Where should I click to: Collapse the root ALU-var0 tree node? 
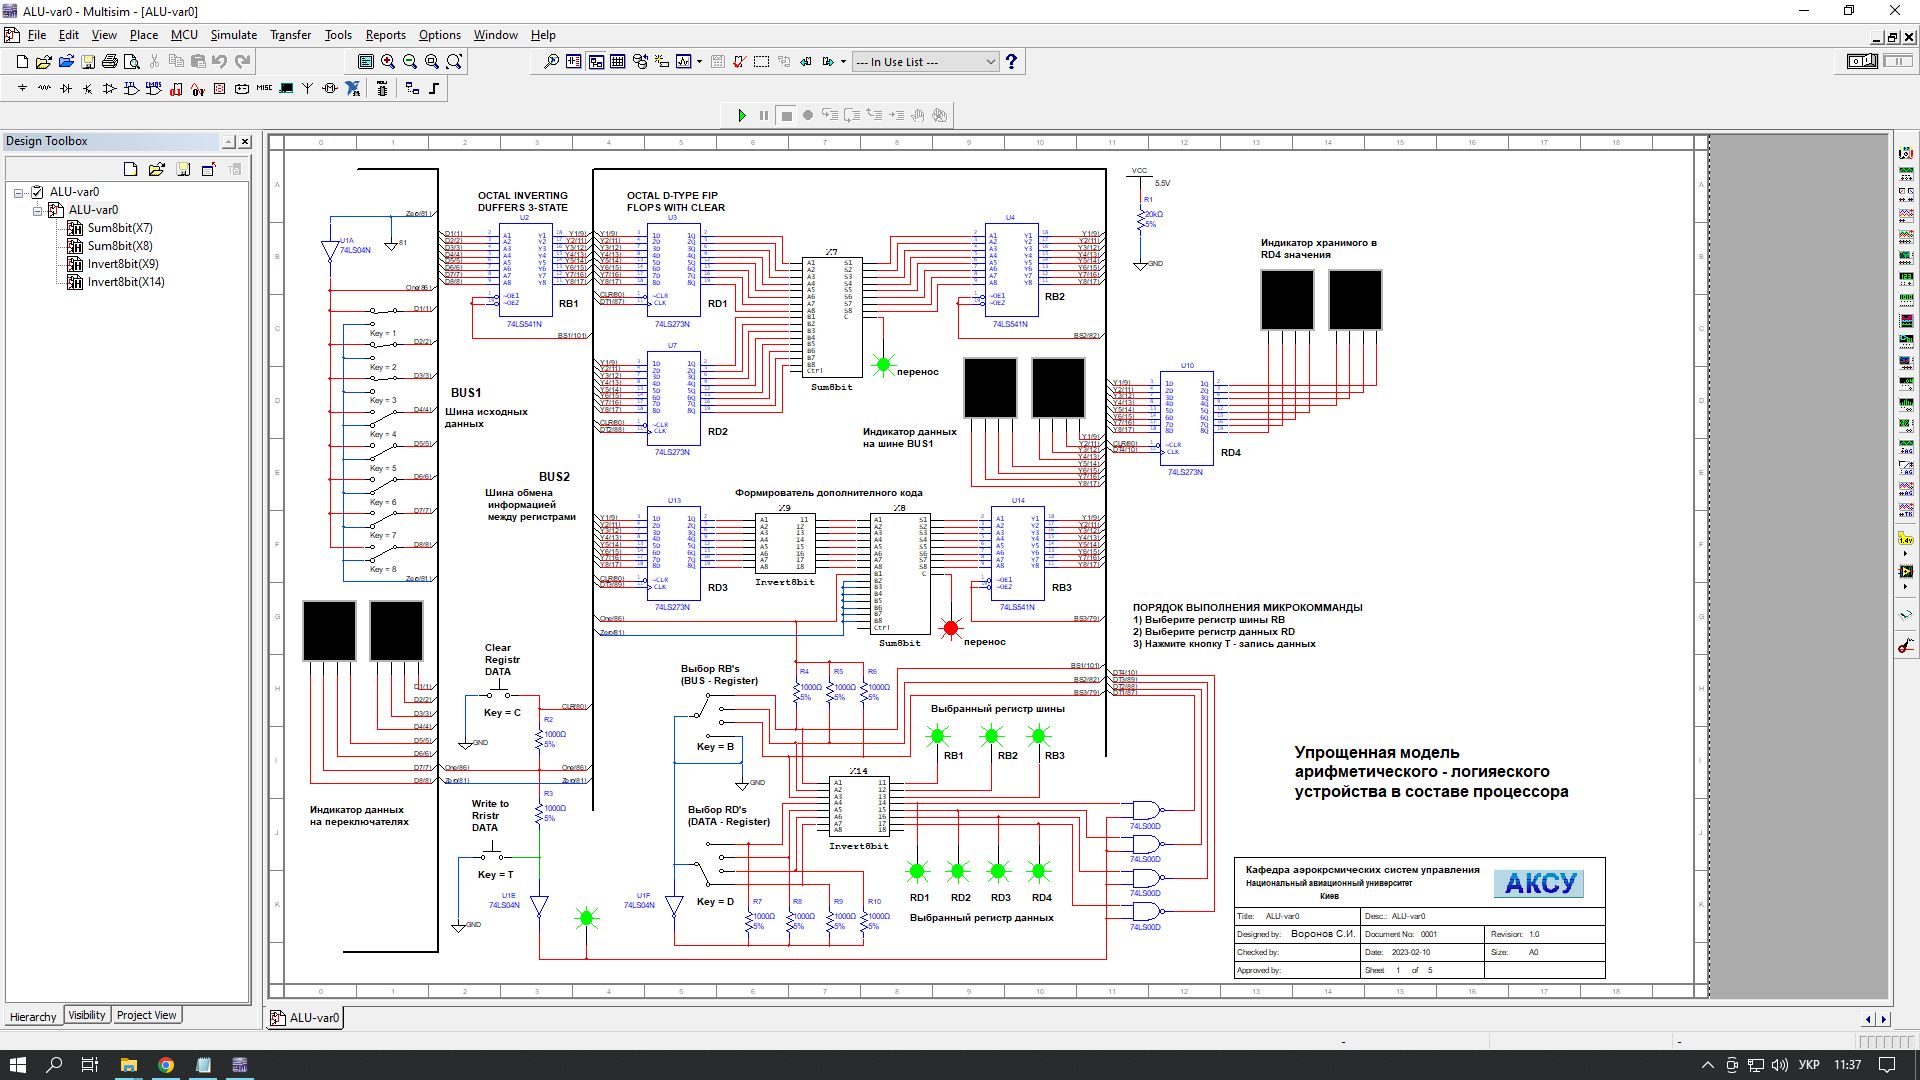pyautogui.click(x=19, y=192)
